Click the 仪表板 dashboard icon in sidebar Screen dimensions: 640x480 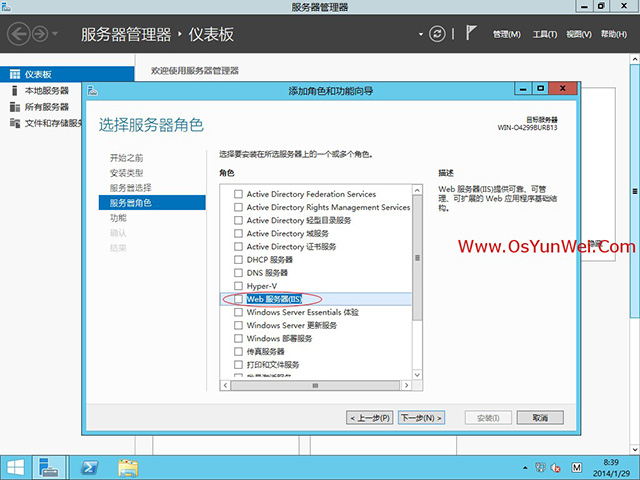pyautogui.click(x=15, y=74)
